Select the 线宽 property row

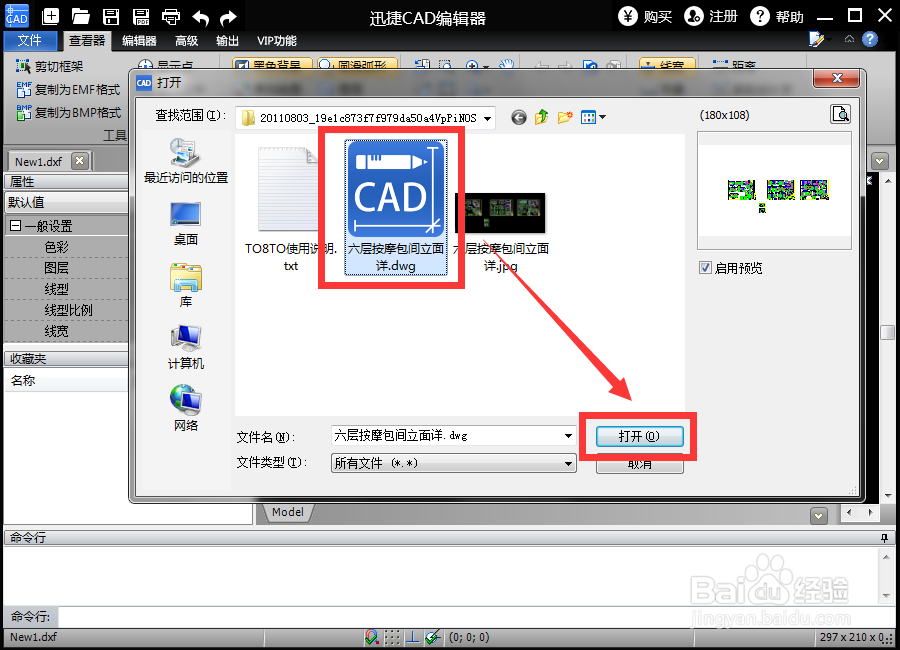[66, 331]
